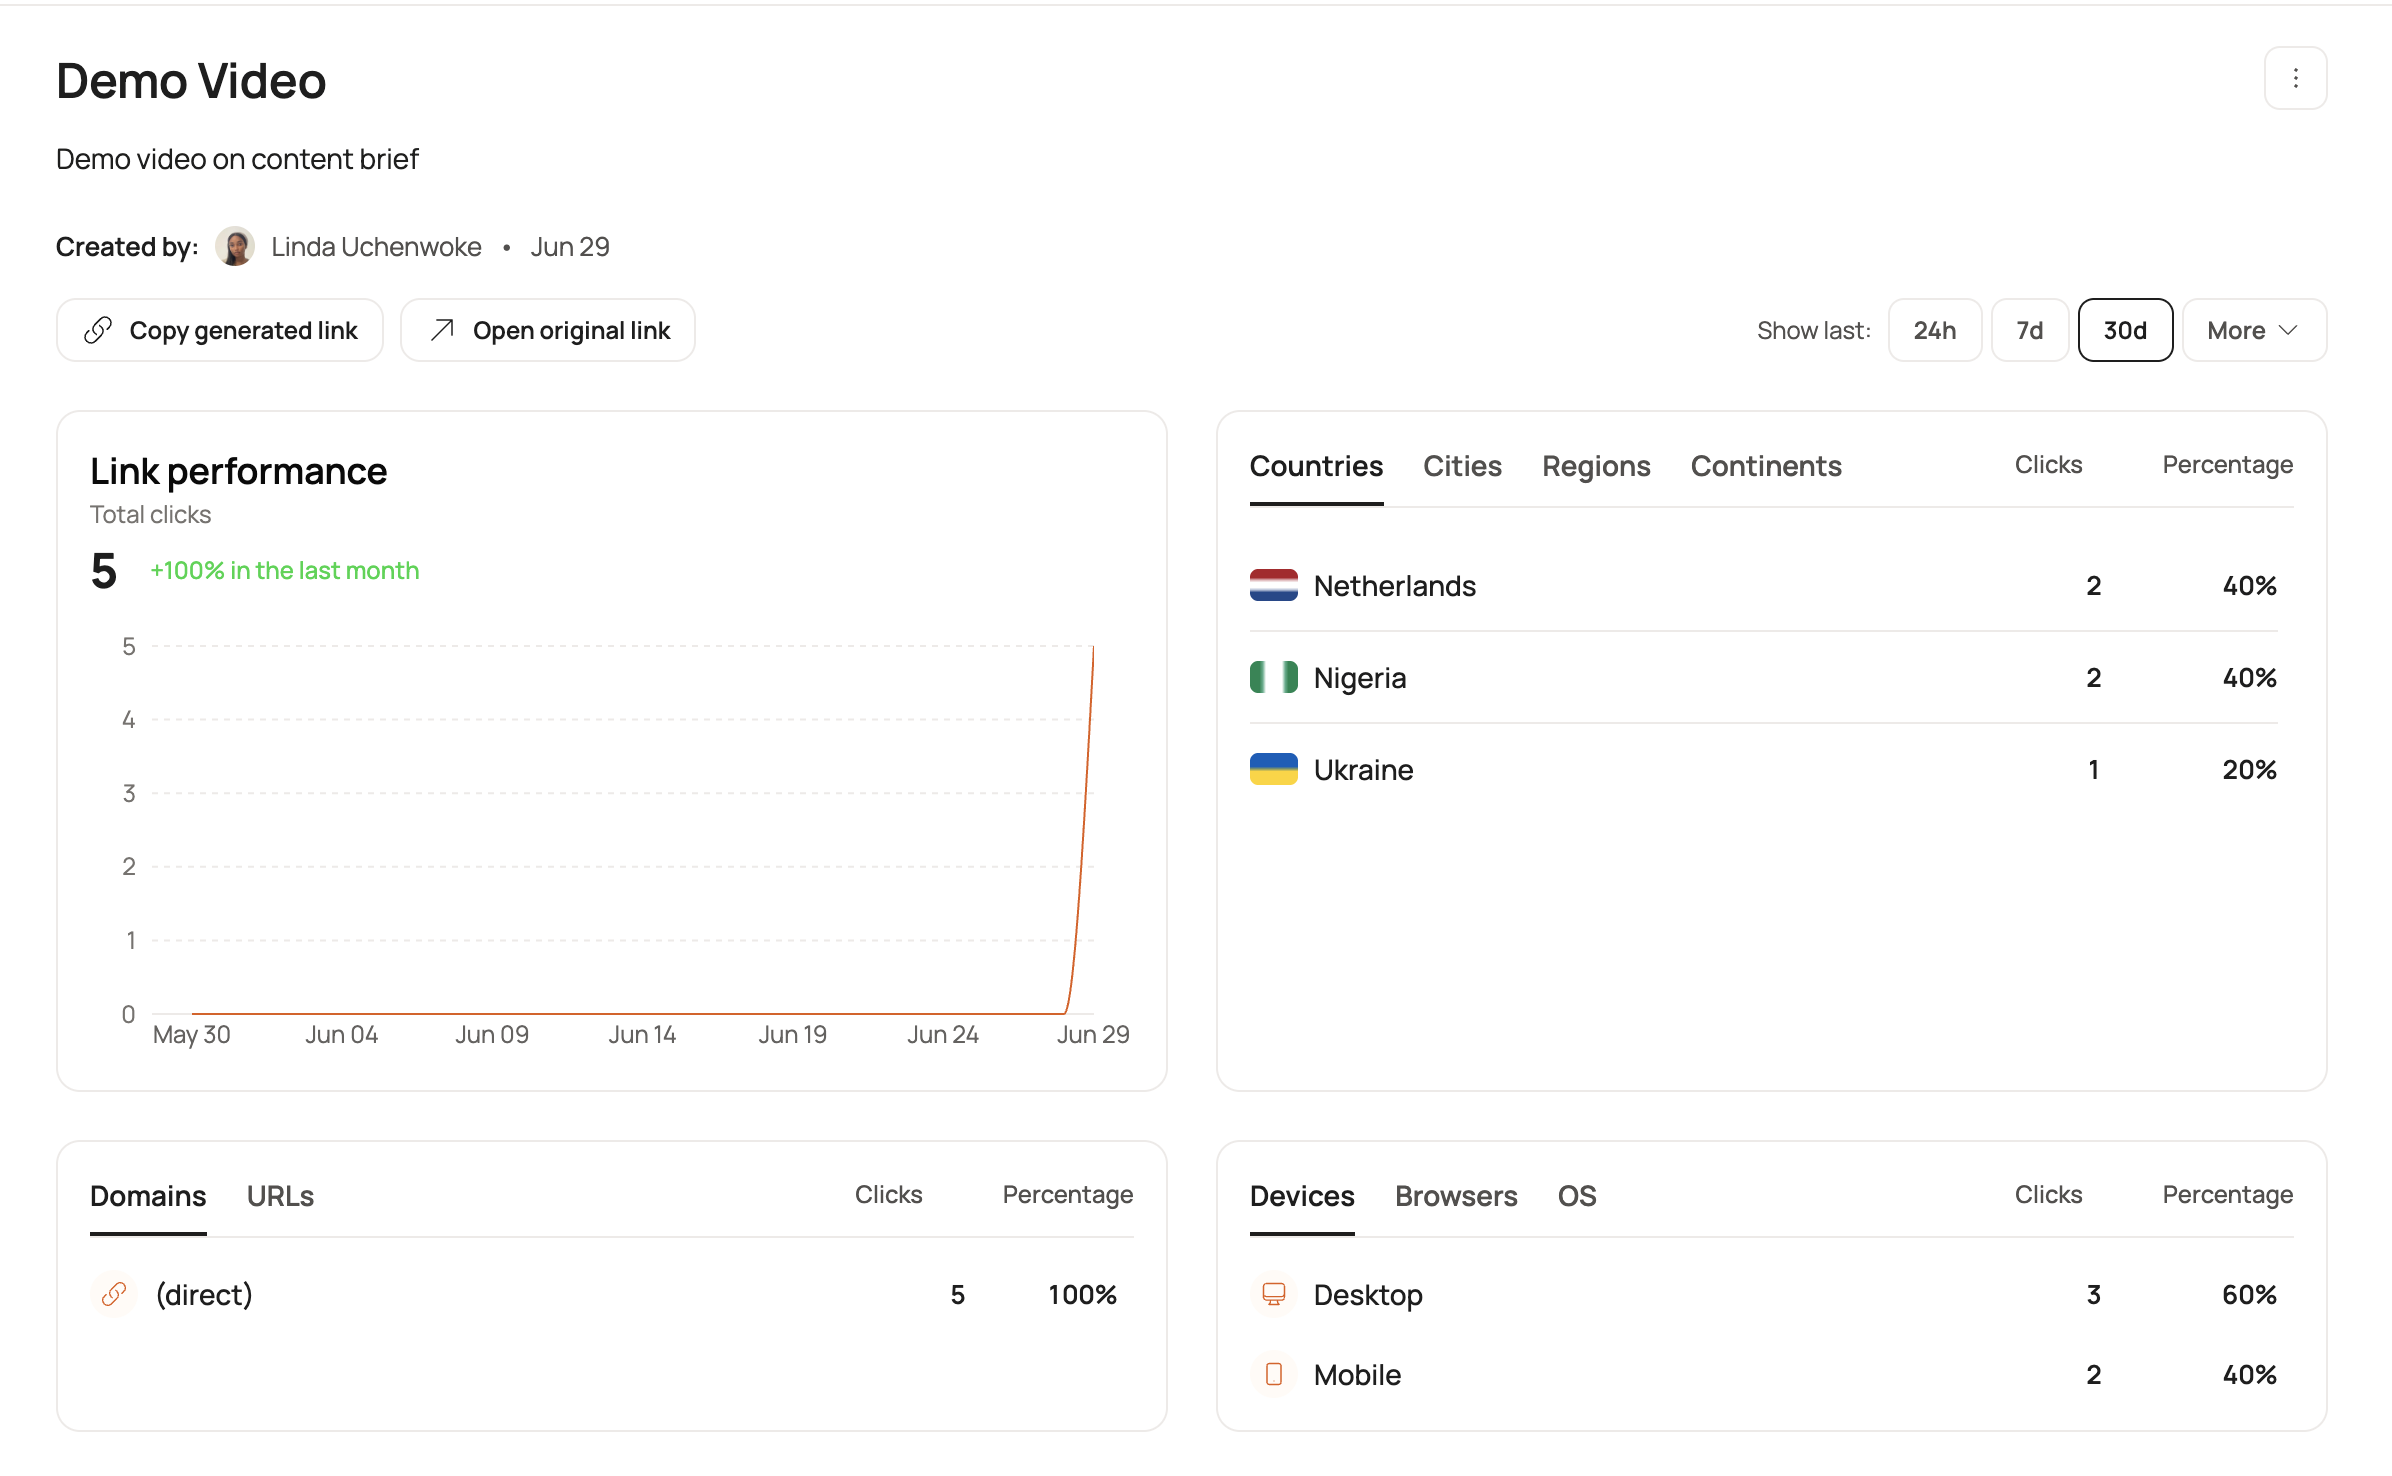Open the original link
The height and width of the screenshot is (1476, 2392).
pyautogui.click(x=548, y=330)
